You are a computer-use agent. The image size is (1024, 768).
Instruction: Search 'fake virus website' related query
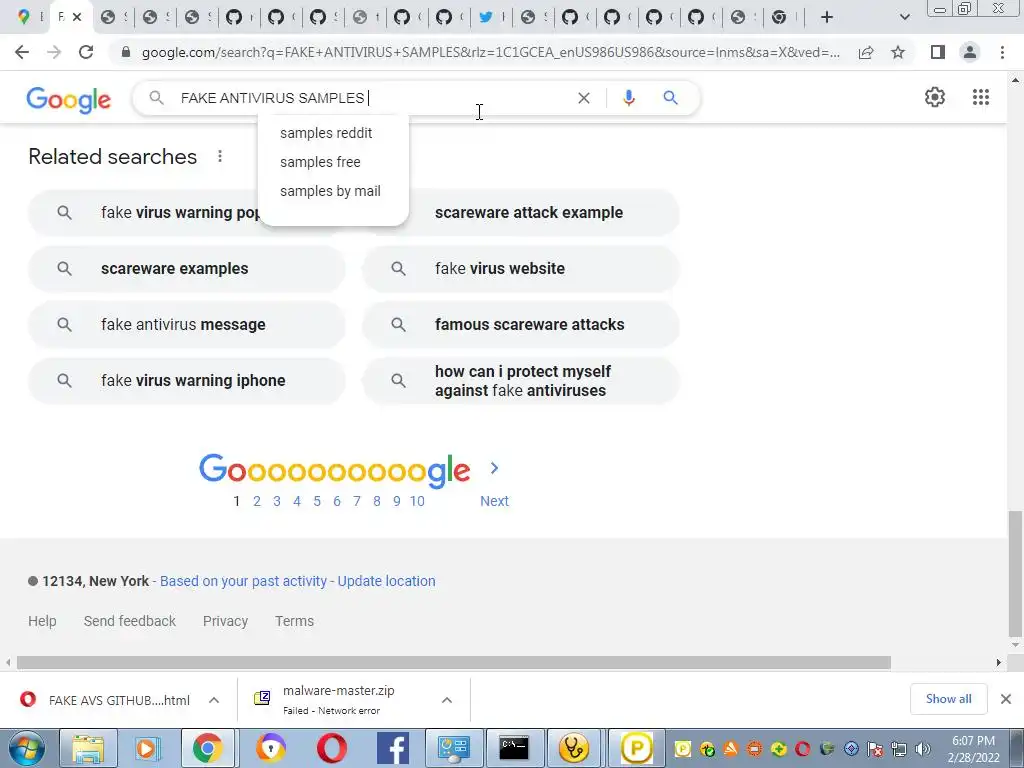click(x=520, y=268)
